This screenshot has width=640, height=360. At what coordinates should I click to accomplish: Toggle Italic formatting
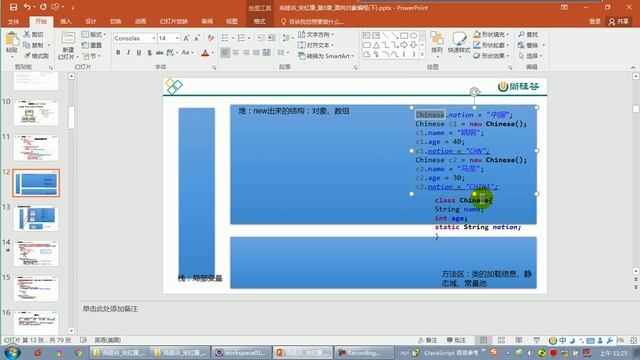[128, 53]
